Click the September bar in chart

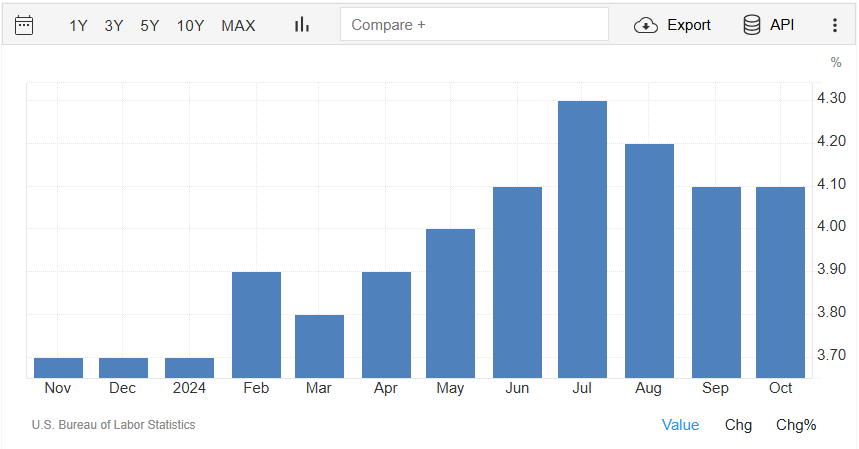(x=716, y=283)
